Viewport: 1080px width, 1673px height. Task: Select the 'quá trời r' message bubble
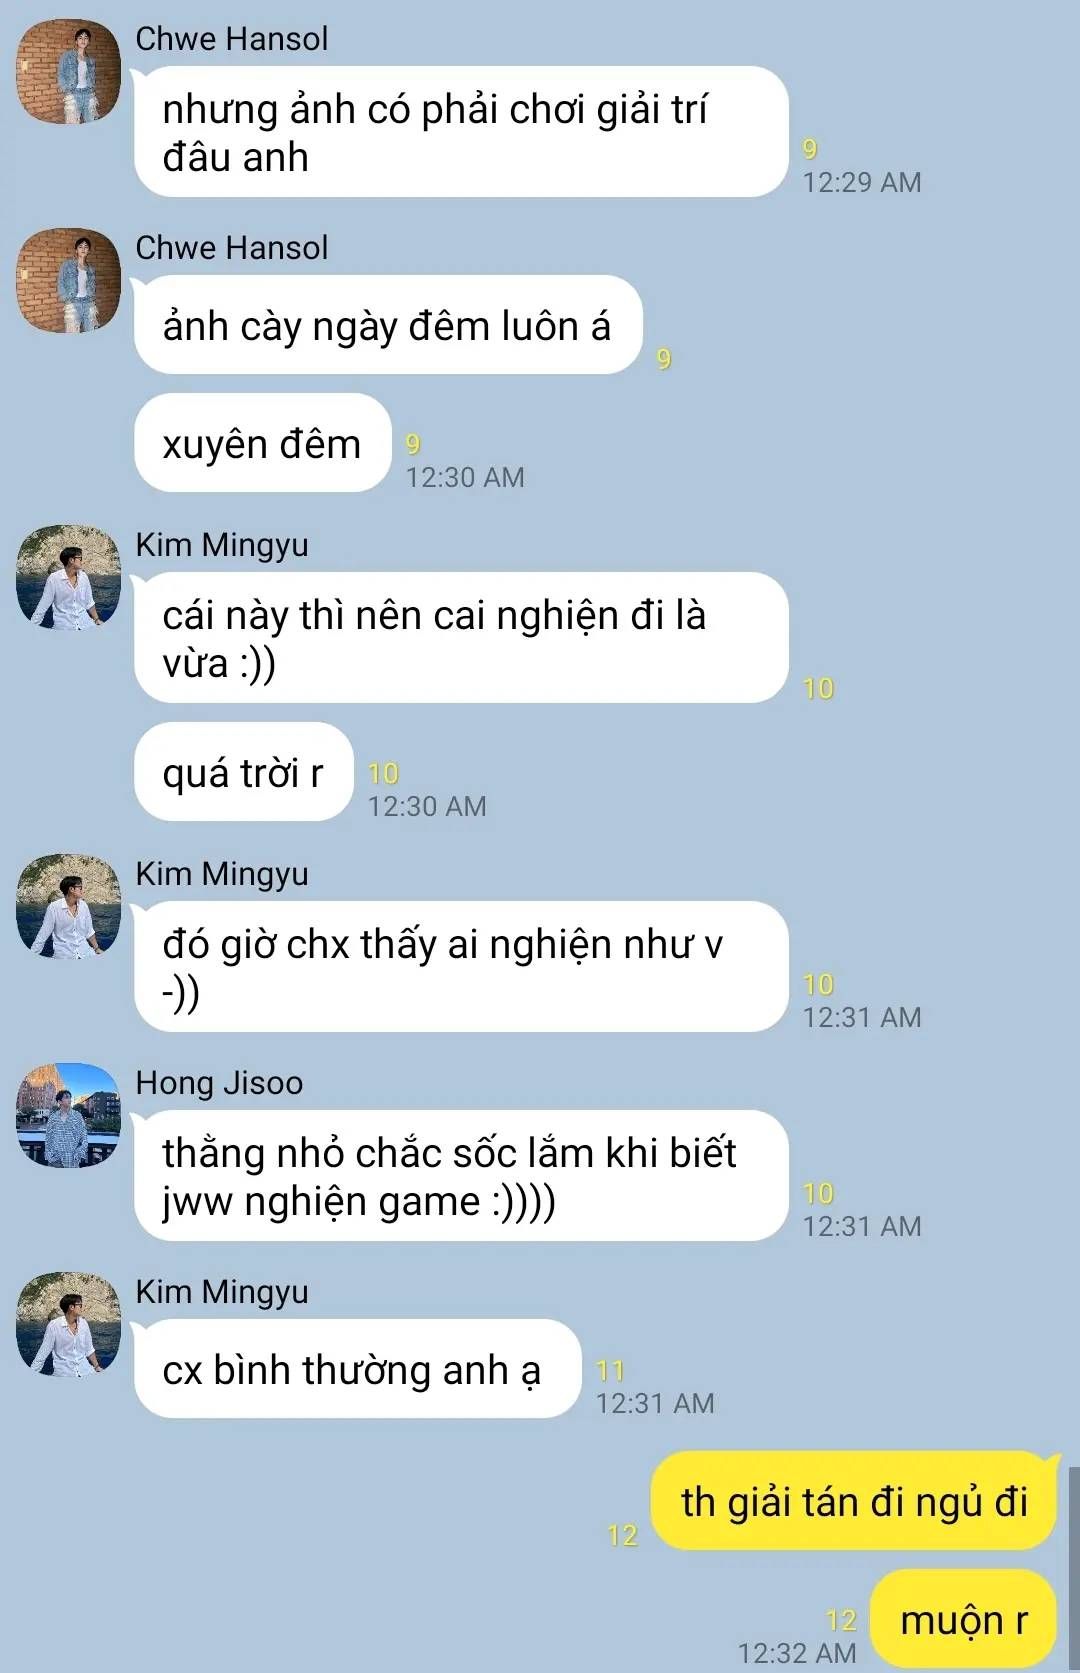coord(244,772)
